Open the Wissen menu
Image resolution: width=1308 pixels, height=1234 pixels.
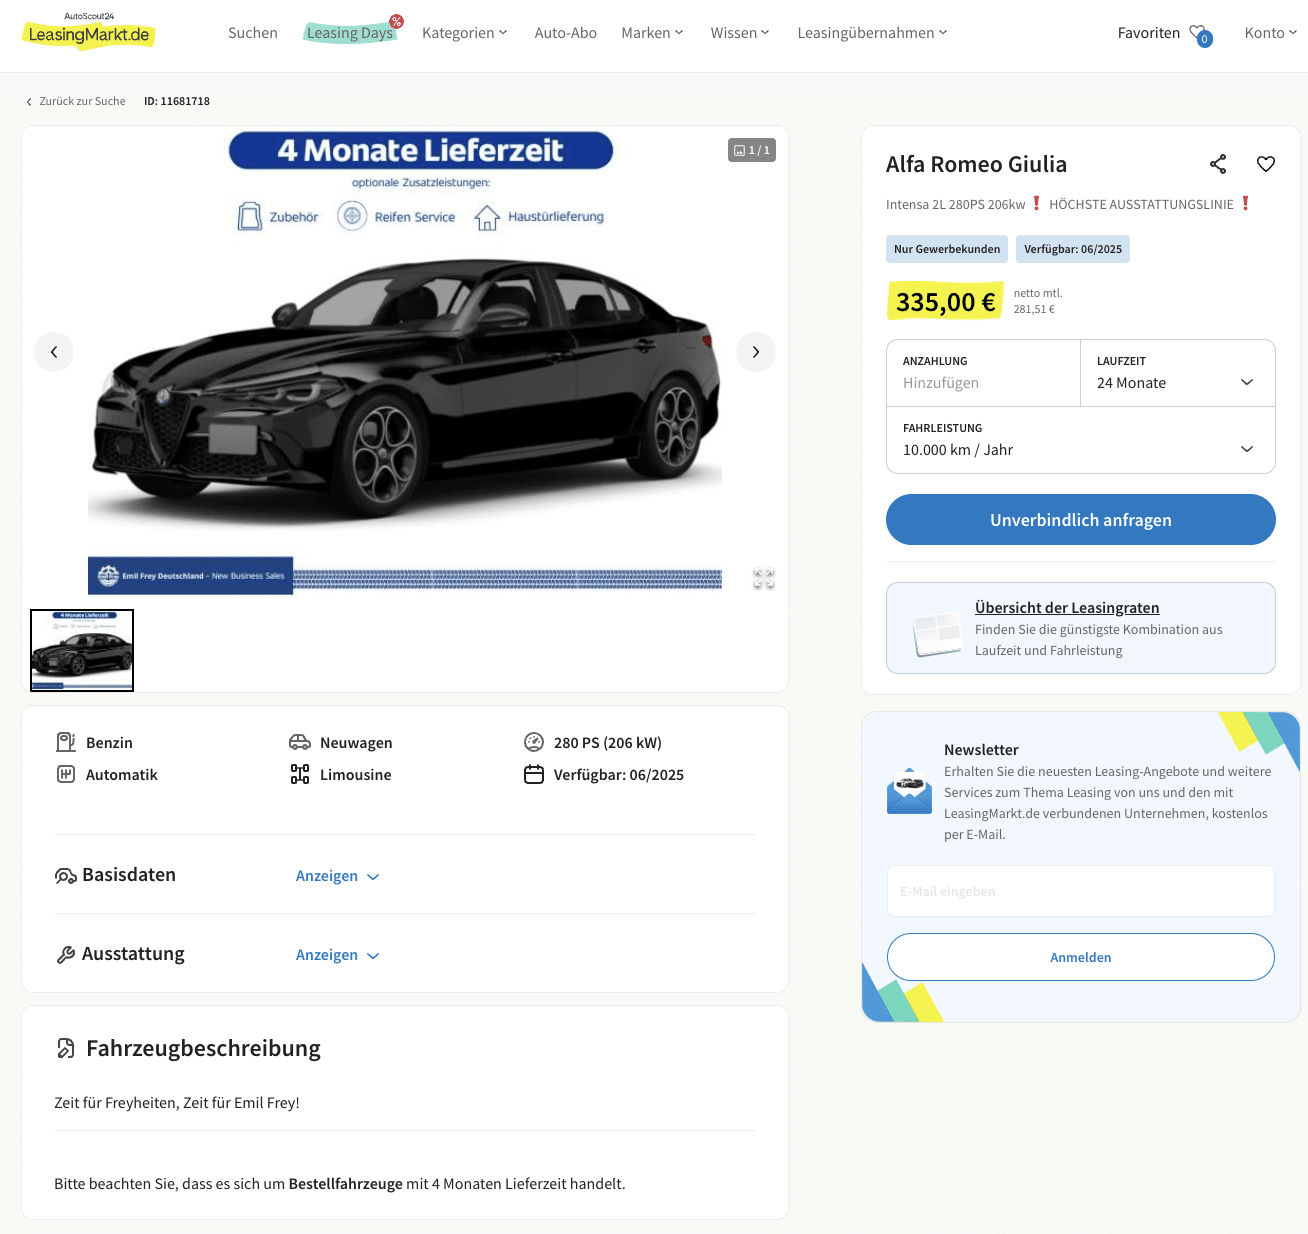point(740,33)
